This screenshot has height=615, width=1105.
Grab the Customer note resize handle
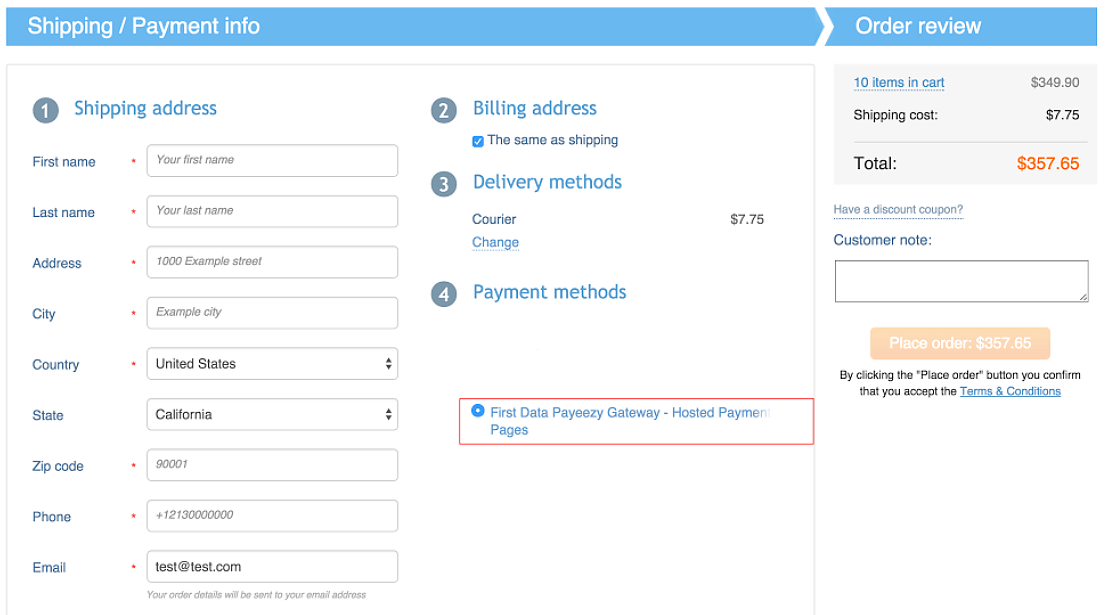tap(1083, 297)
